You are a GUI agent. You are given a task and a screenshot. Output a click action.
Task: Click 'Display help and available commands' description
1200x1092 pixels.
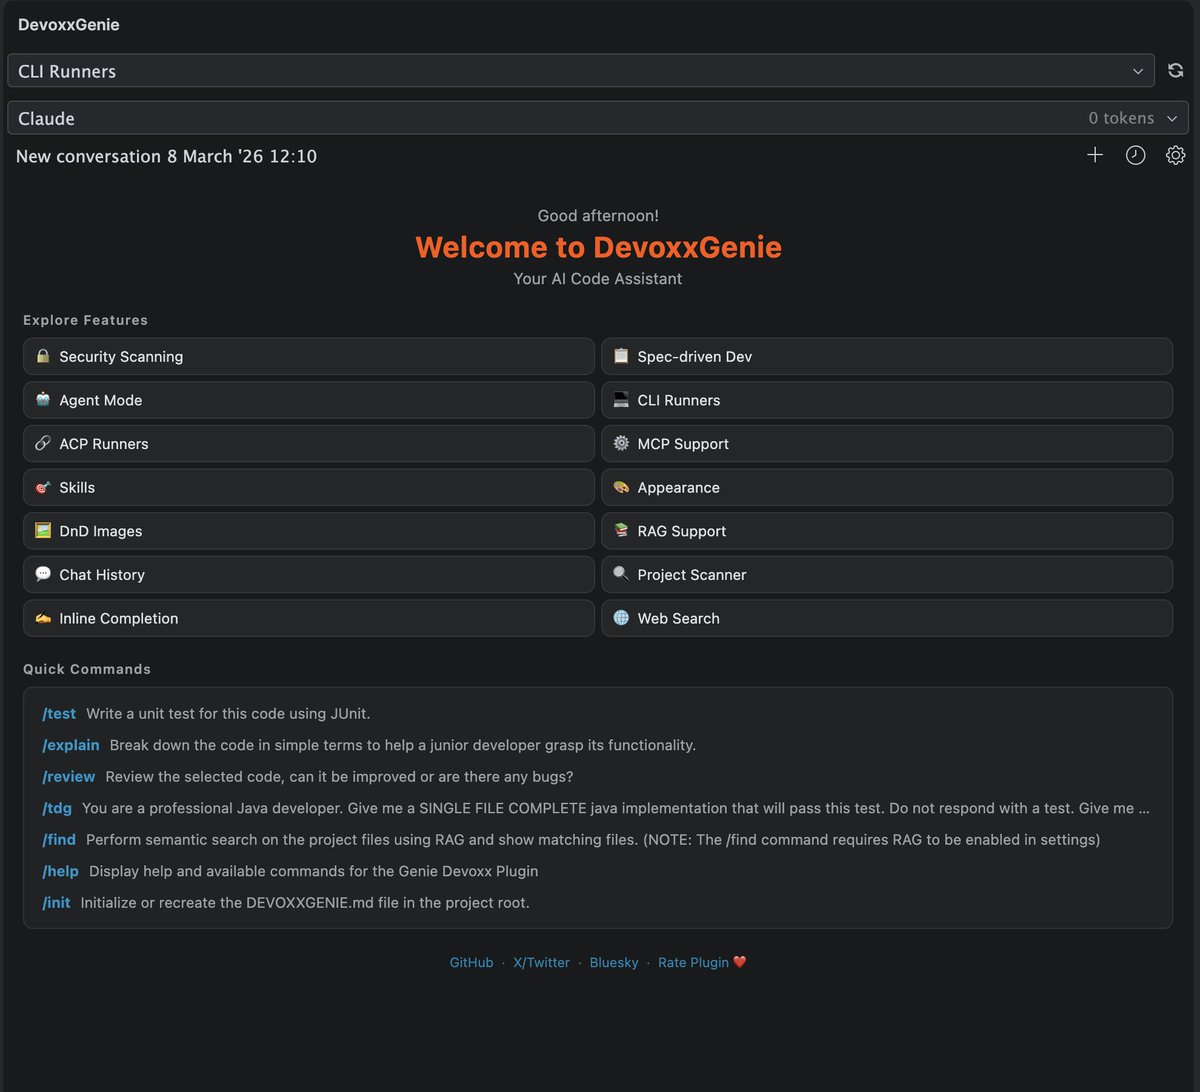point(314,871)
